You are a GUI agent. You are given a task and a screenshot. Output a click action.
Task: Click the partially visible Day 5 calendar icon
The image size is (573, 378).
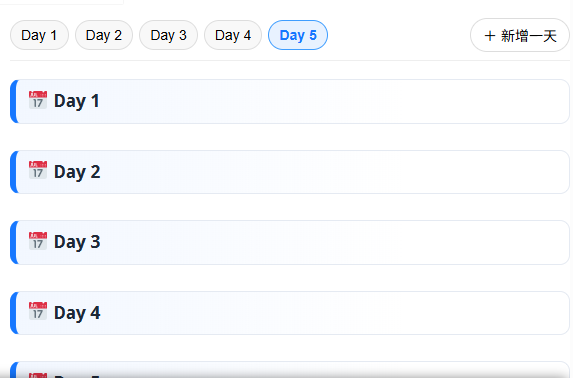pyautogui.click(x=38, y=375)
